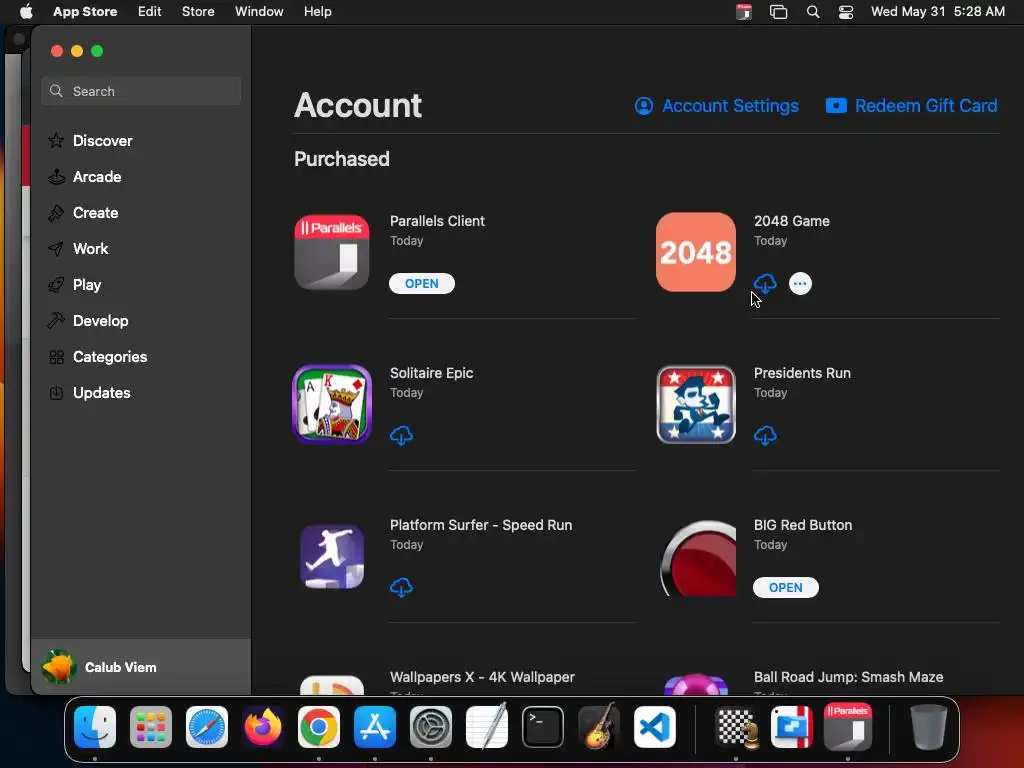1024x768 pixels.
Task: Open Control Center in menu bar
Action: click(x=846, y=12)
